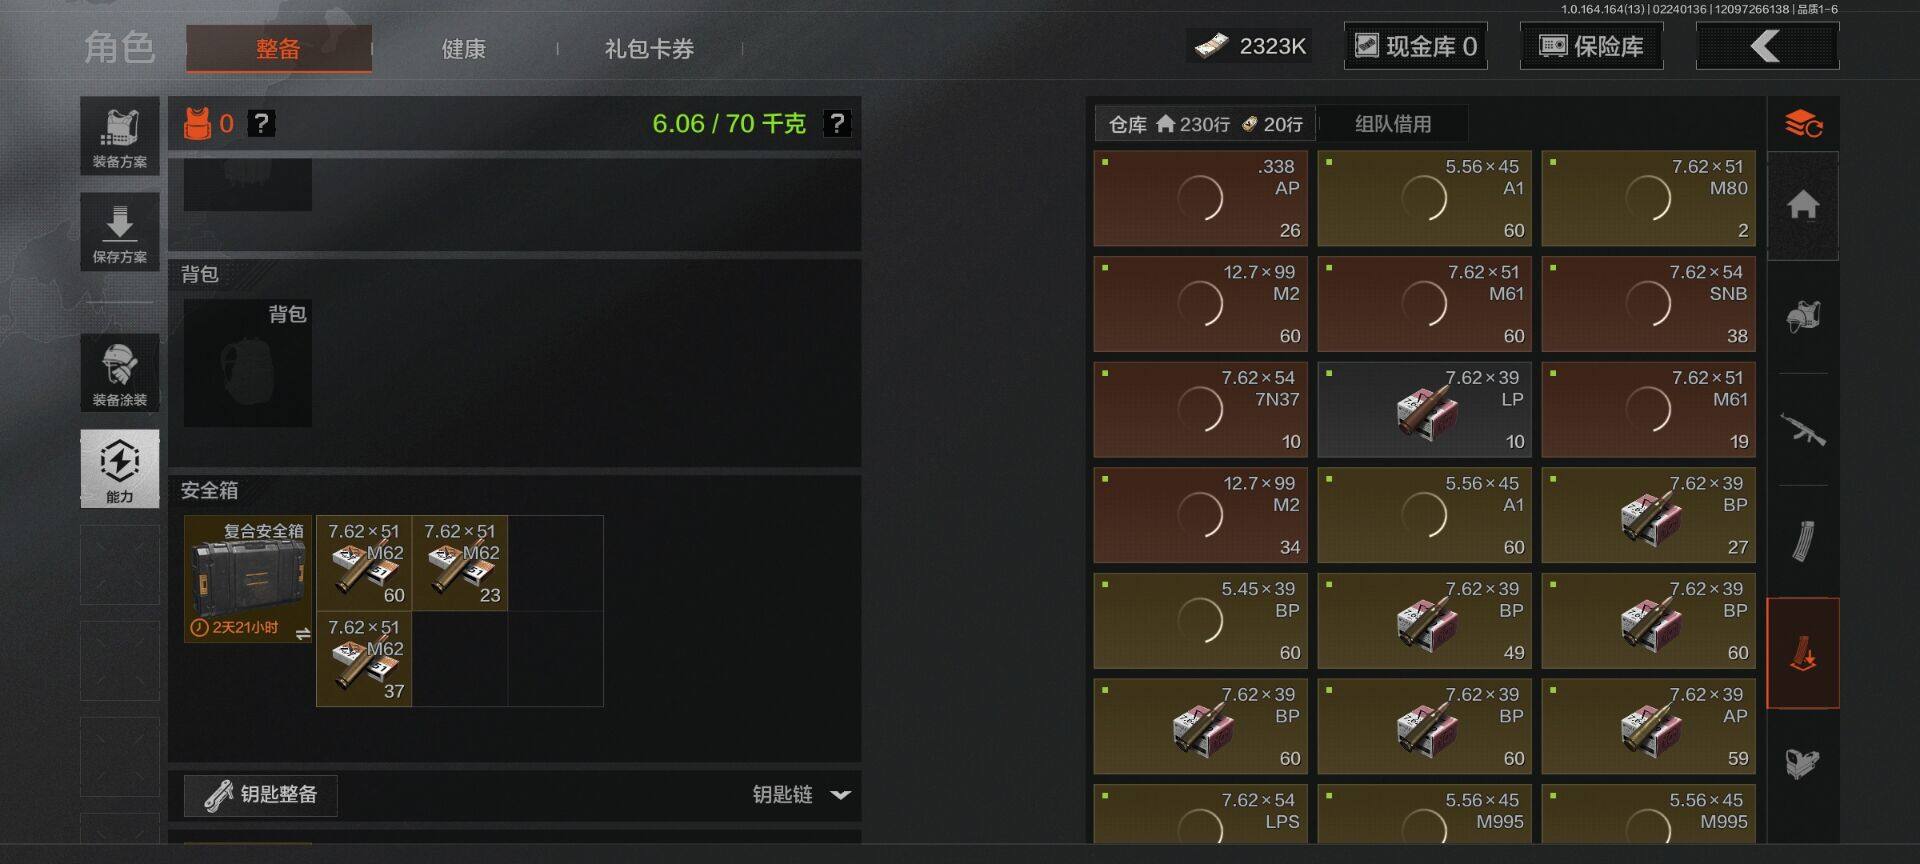Click the swap arrows on 复合安全箱
The image size is (1920, 864).
coord(303,634)
